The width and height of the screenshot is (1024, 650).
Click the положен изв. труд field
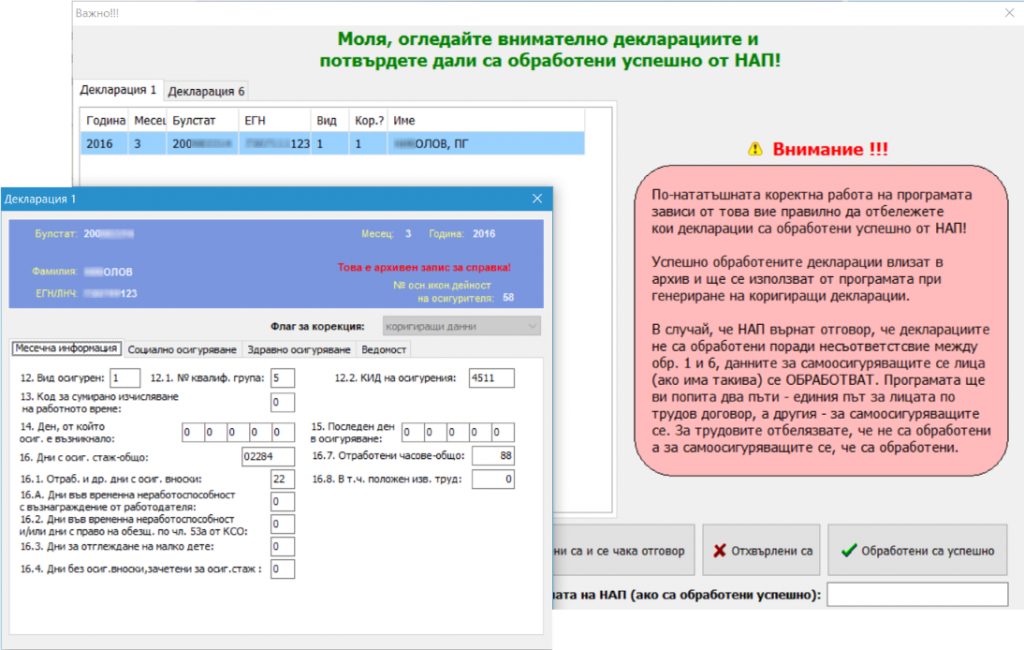pyautogui.click(x=493, y=479)
